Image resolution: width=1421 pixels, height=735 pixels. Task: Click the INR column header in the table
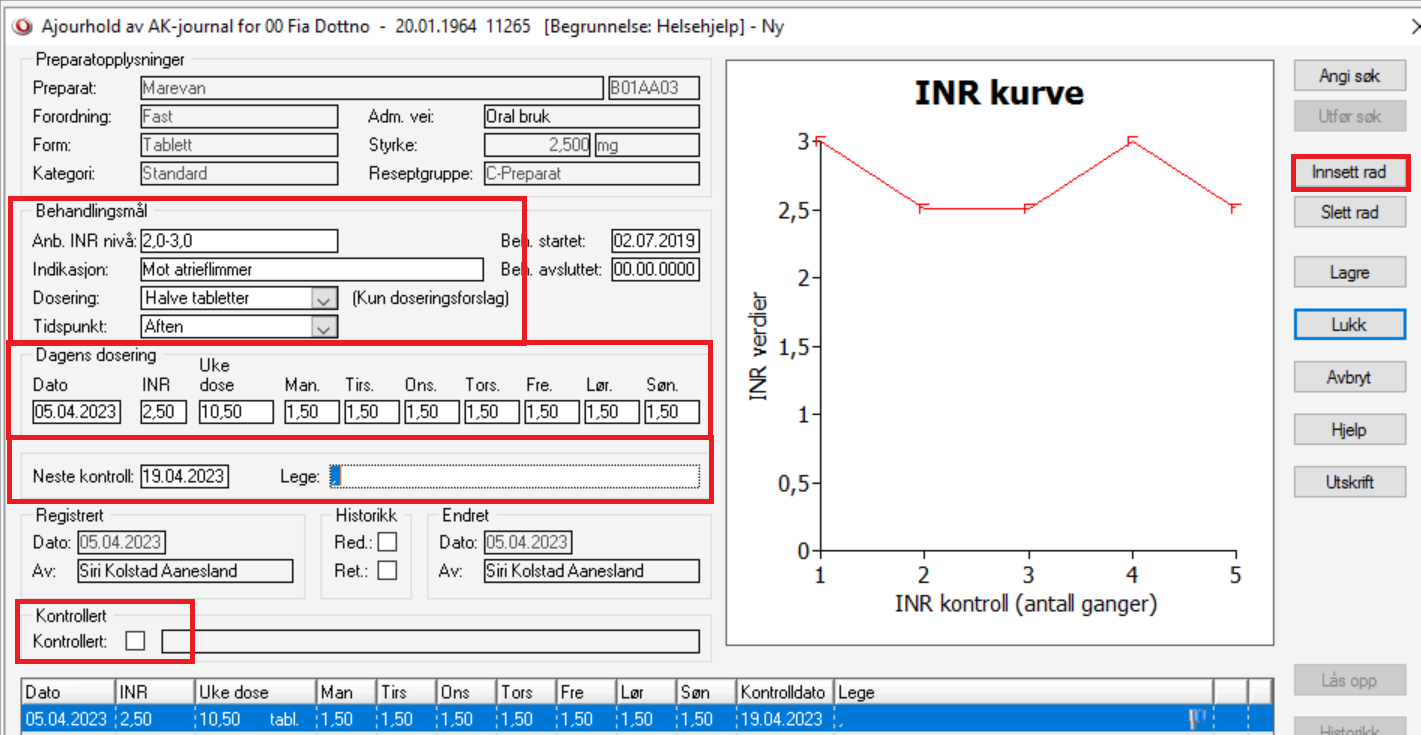point(154,692)
